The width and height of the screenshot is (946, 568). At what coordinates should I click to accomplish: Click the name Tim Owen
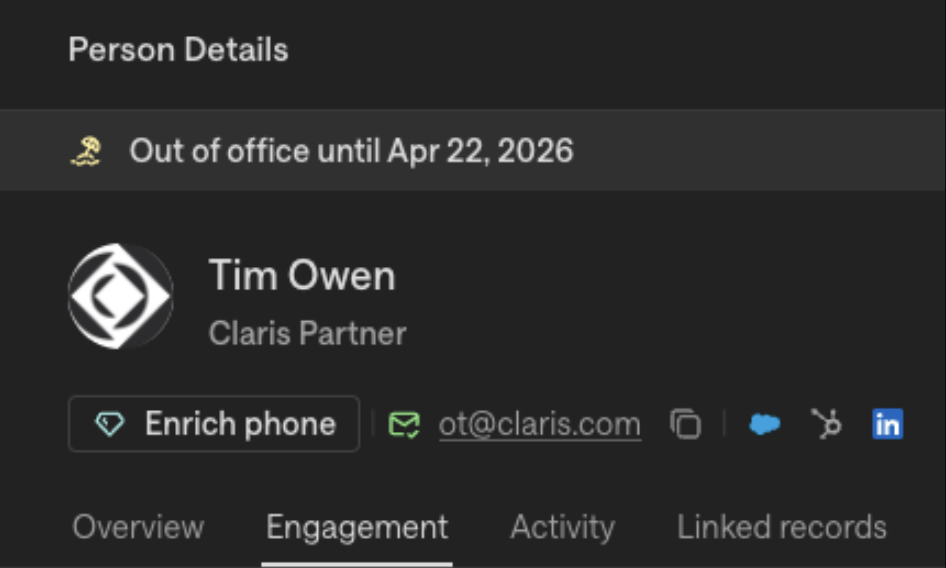click(x=301, y=276)
